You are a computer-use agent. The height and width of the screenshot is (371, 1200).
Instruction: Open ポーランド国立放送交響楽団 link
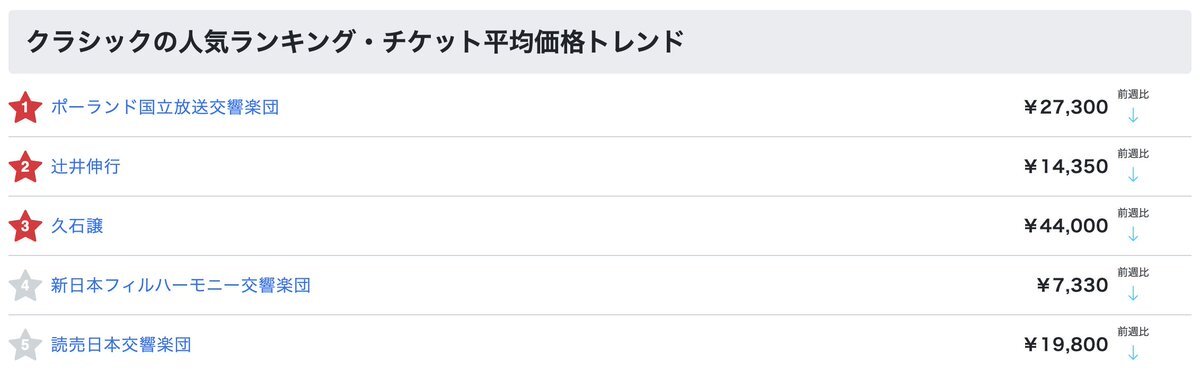165,107
